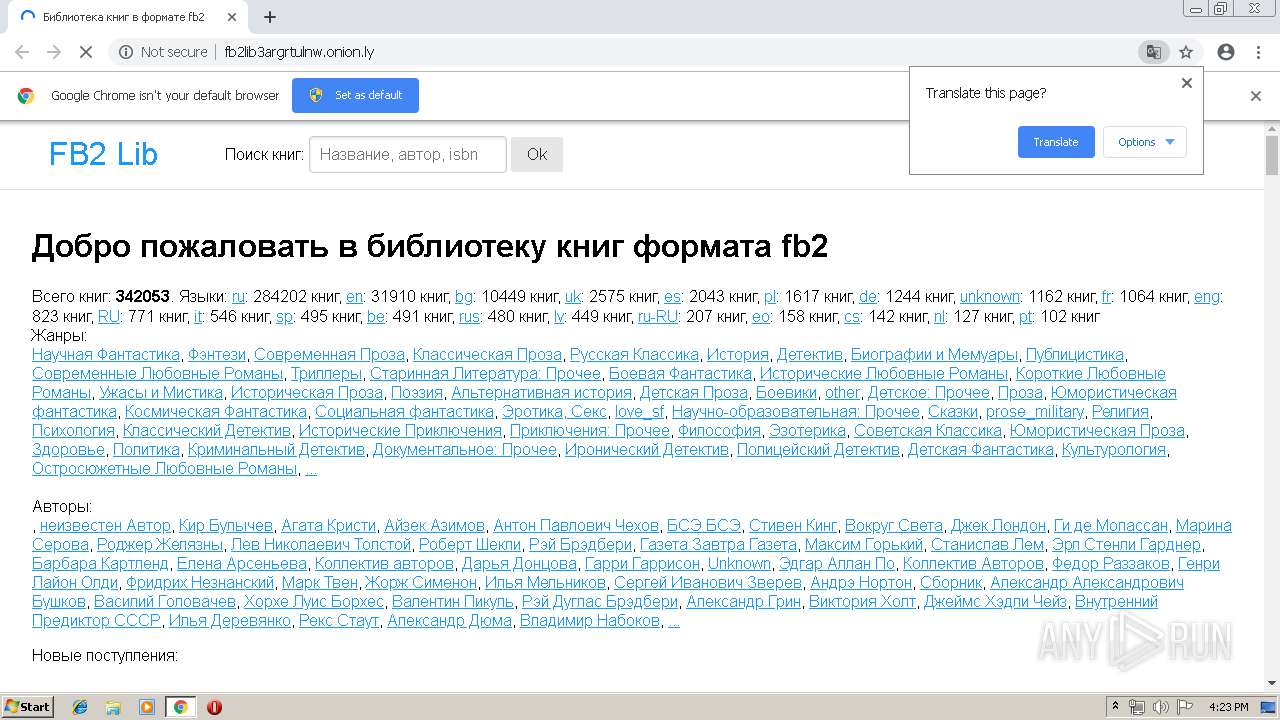Open genre Детектив
The width and height of the screenshot is (1280, 720).
810,355
